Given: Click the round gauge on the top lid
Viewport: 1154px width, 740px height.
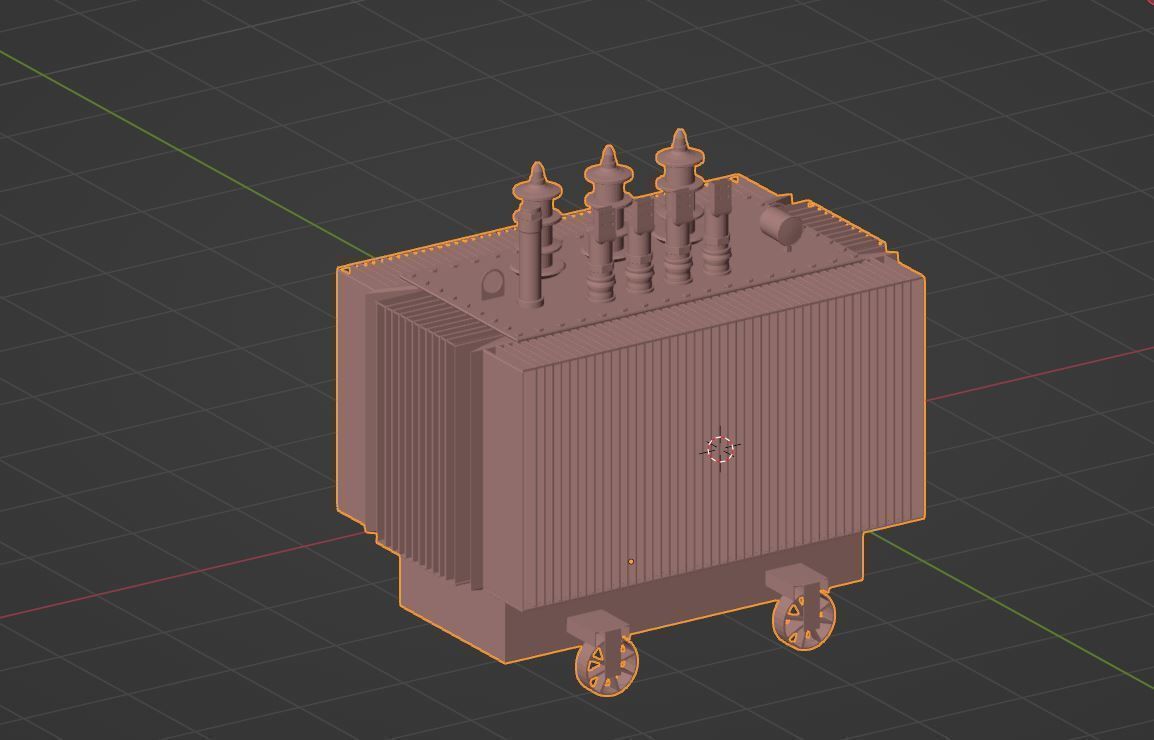Looking at the screenshot, I should [x=492, y=284].
